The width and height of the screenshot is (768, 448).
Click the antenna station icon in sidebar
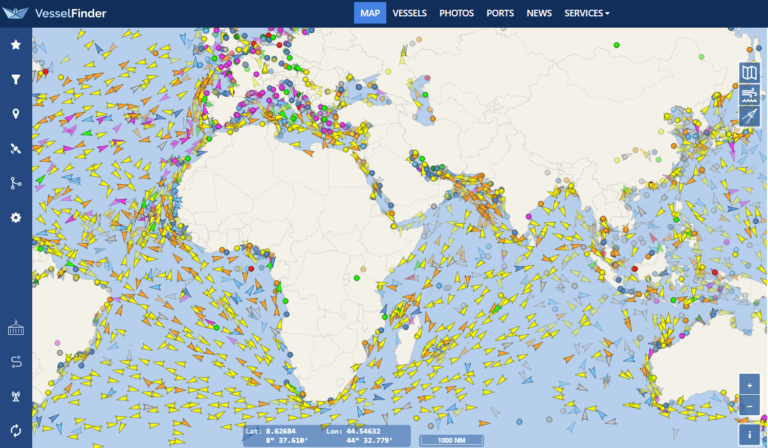15,396
